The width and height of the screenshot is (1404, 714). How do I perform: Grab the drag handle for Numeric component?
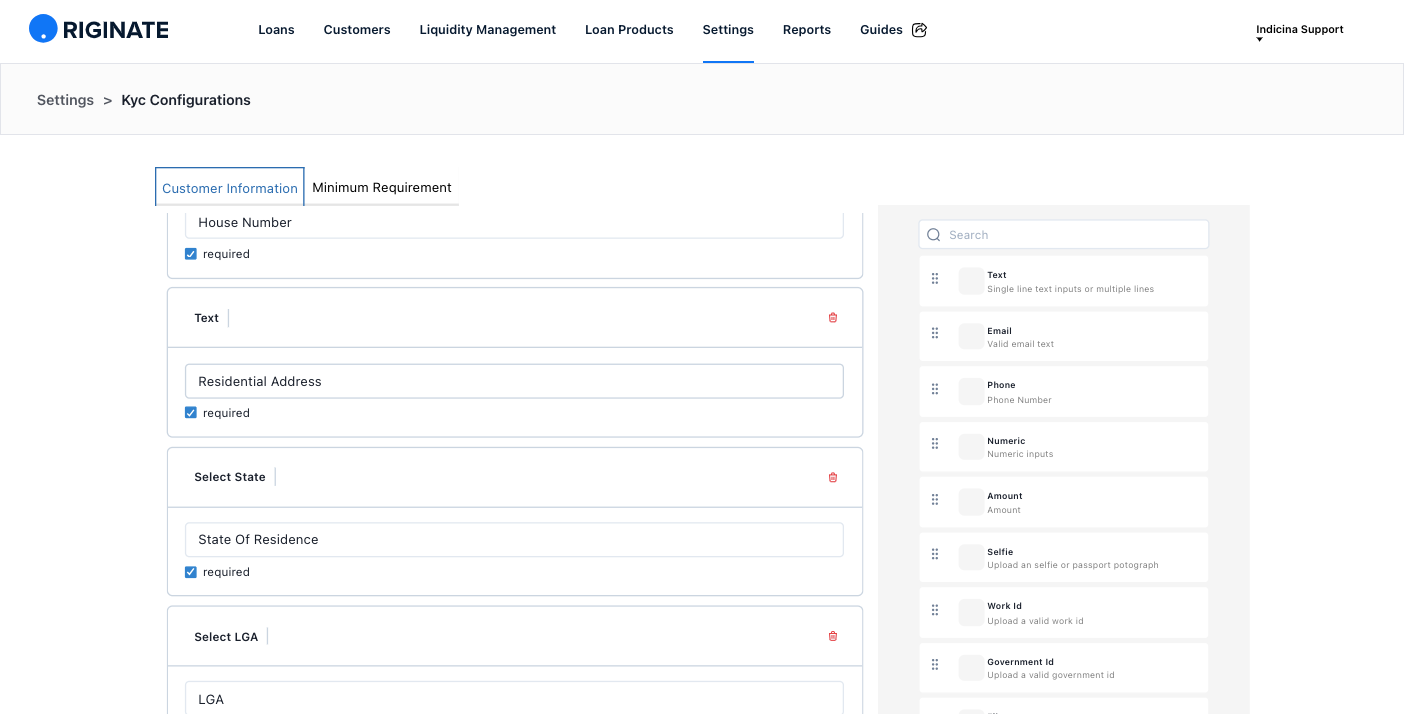(x=935, y=444)
